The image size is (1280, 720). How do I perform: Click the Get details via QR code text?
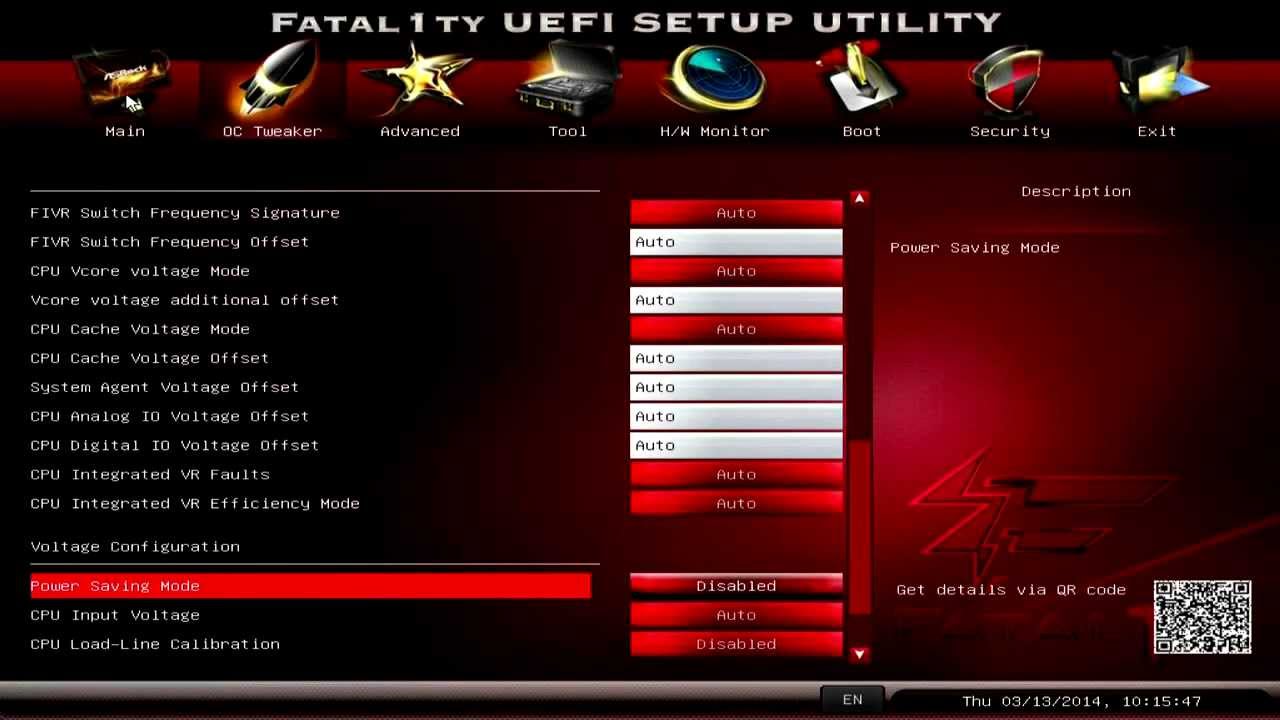1011,590
